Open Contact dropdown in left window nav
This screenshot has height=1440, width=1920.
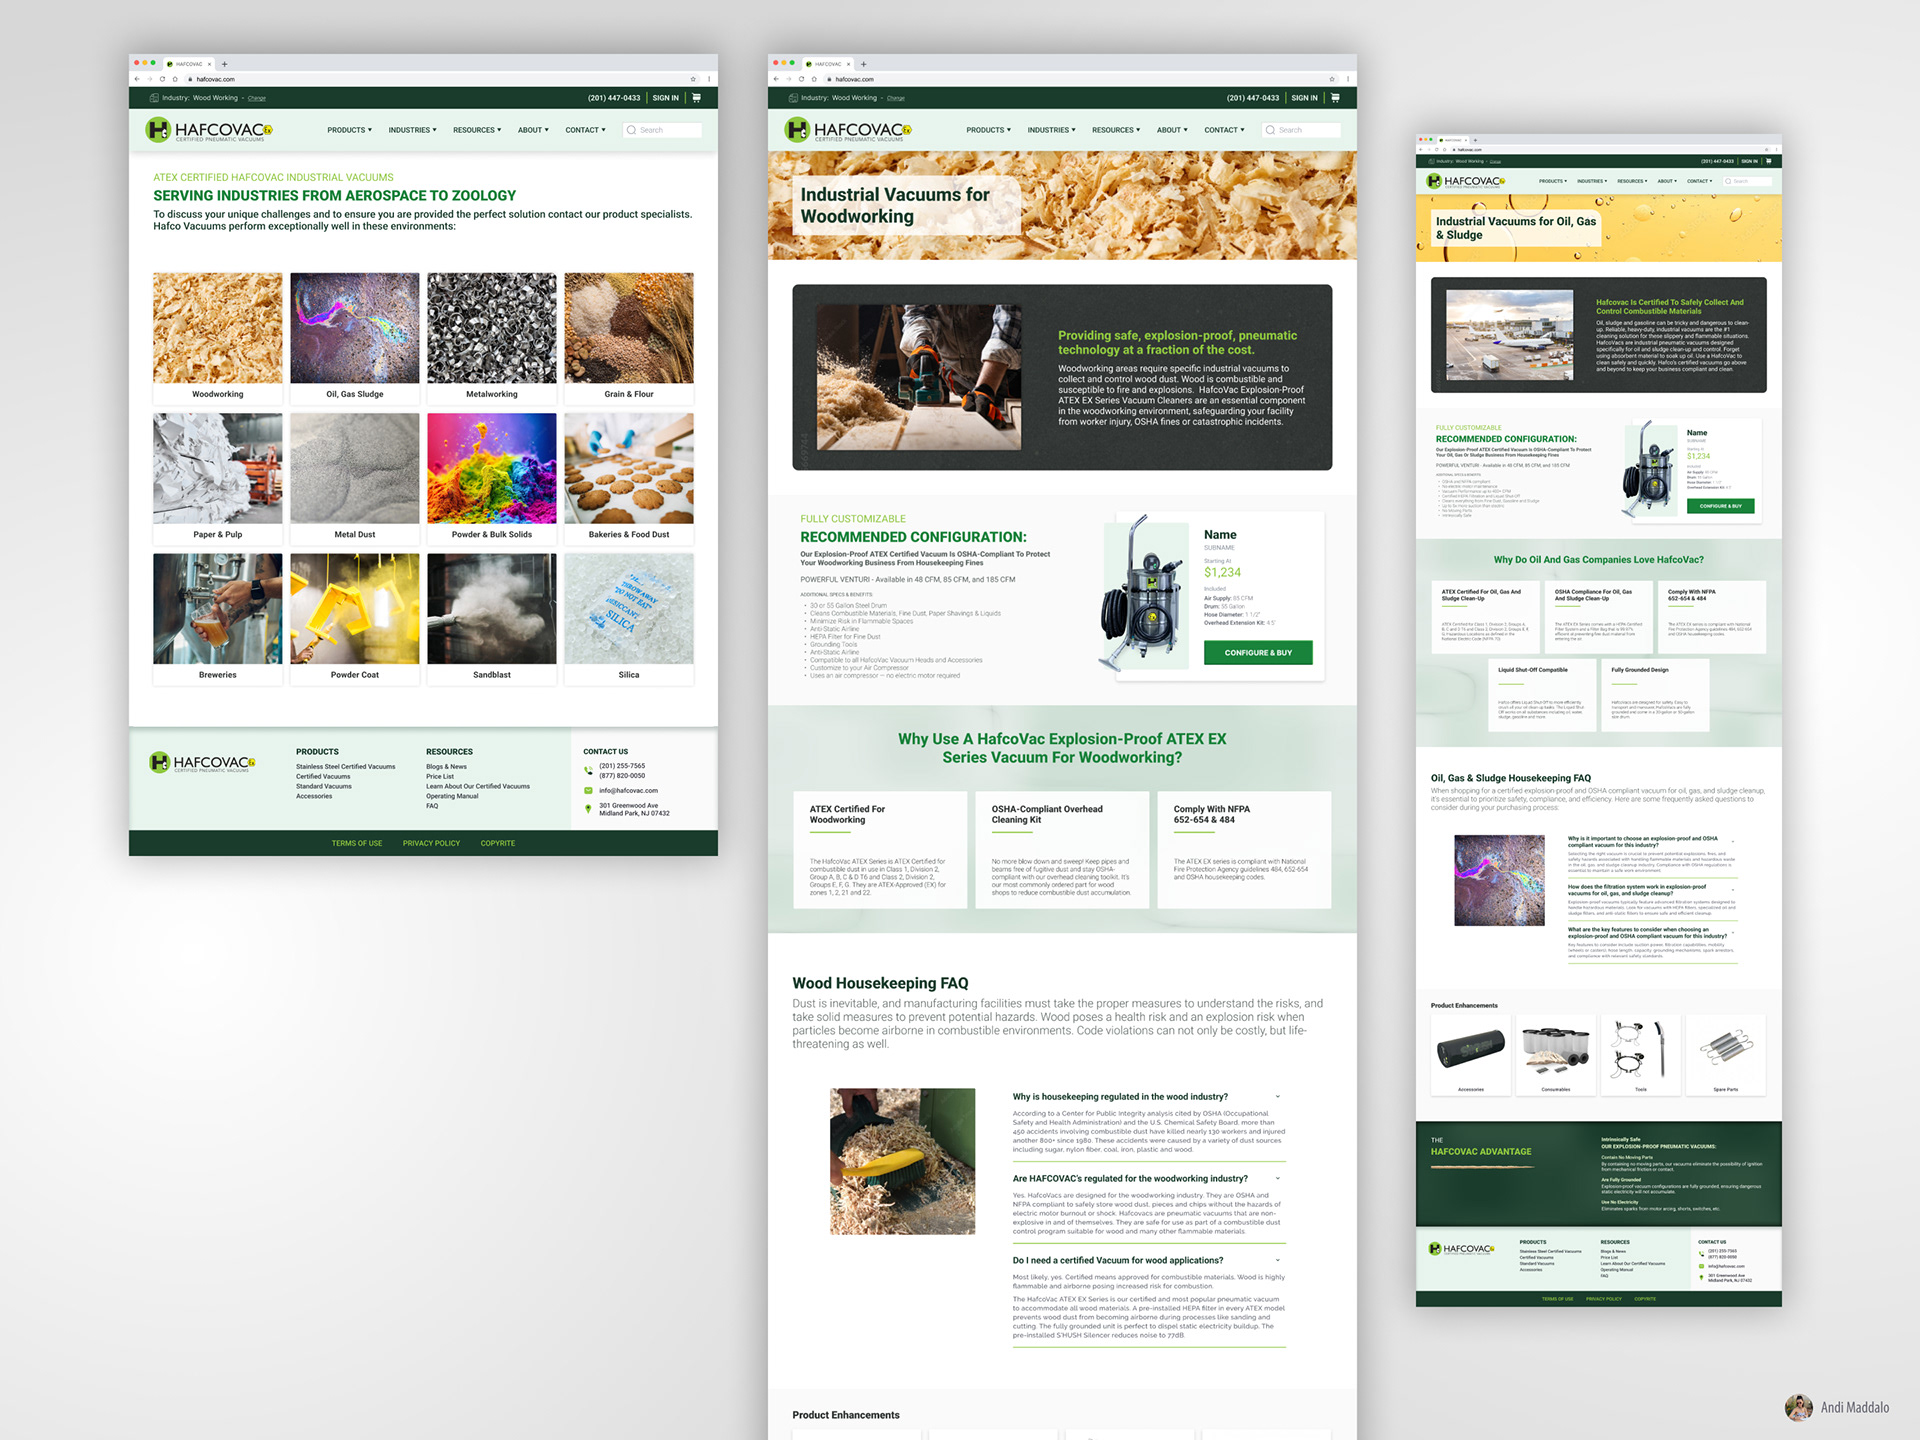[585, 130]
